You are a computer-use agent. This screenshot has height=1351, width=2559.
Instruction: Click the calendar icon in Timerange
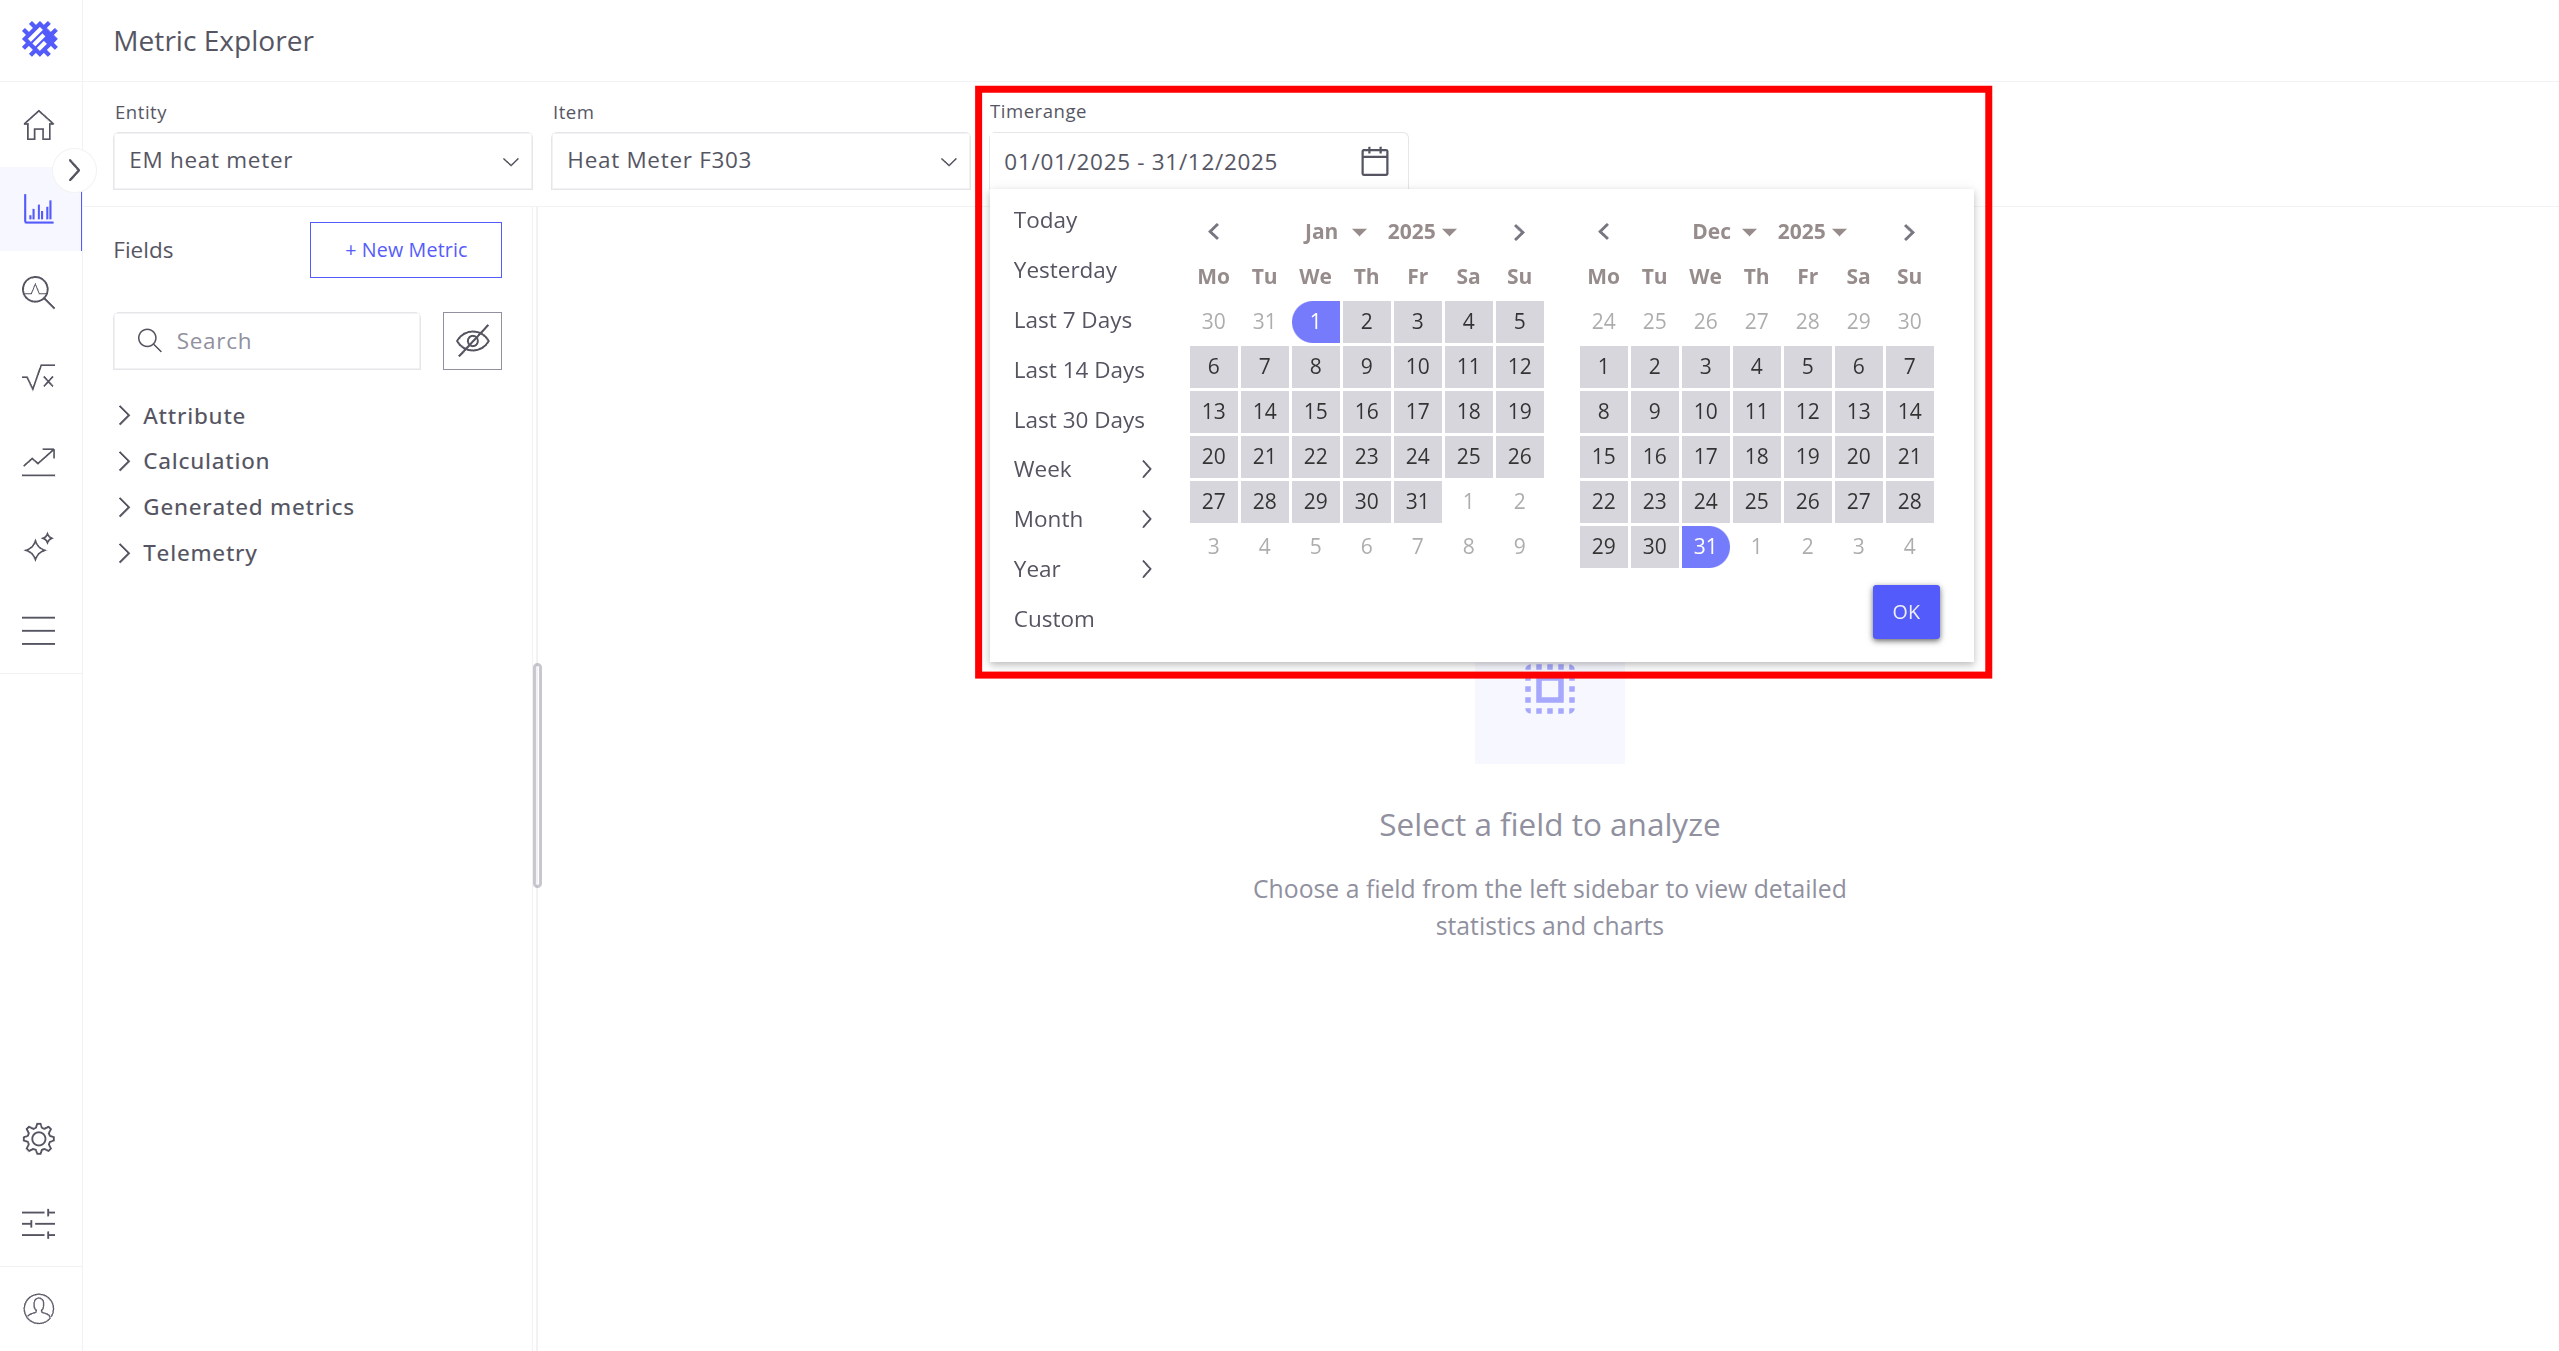tap(1374, 161)
